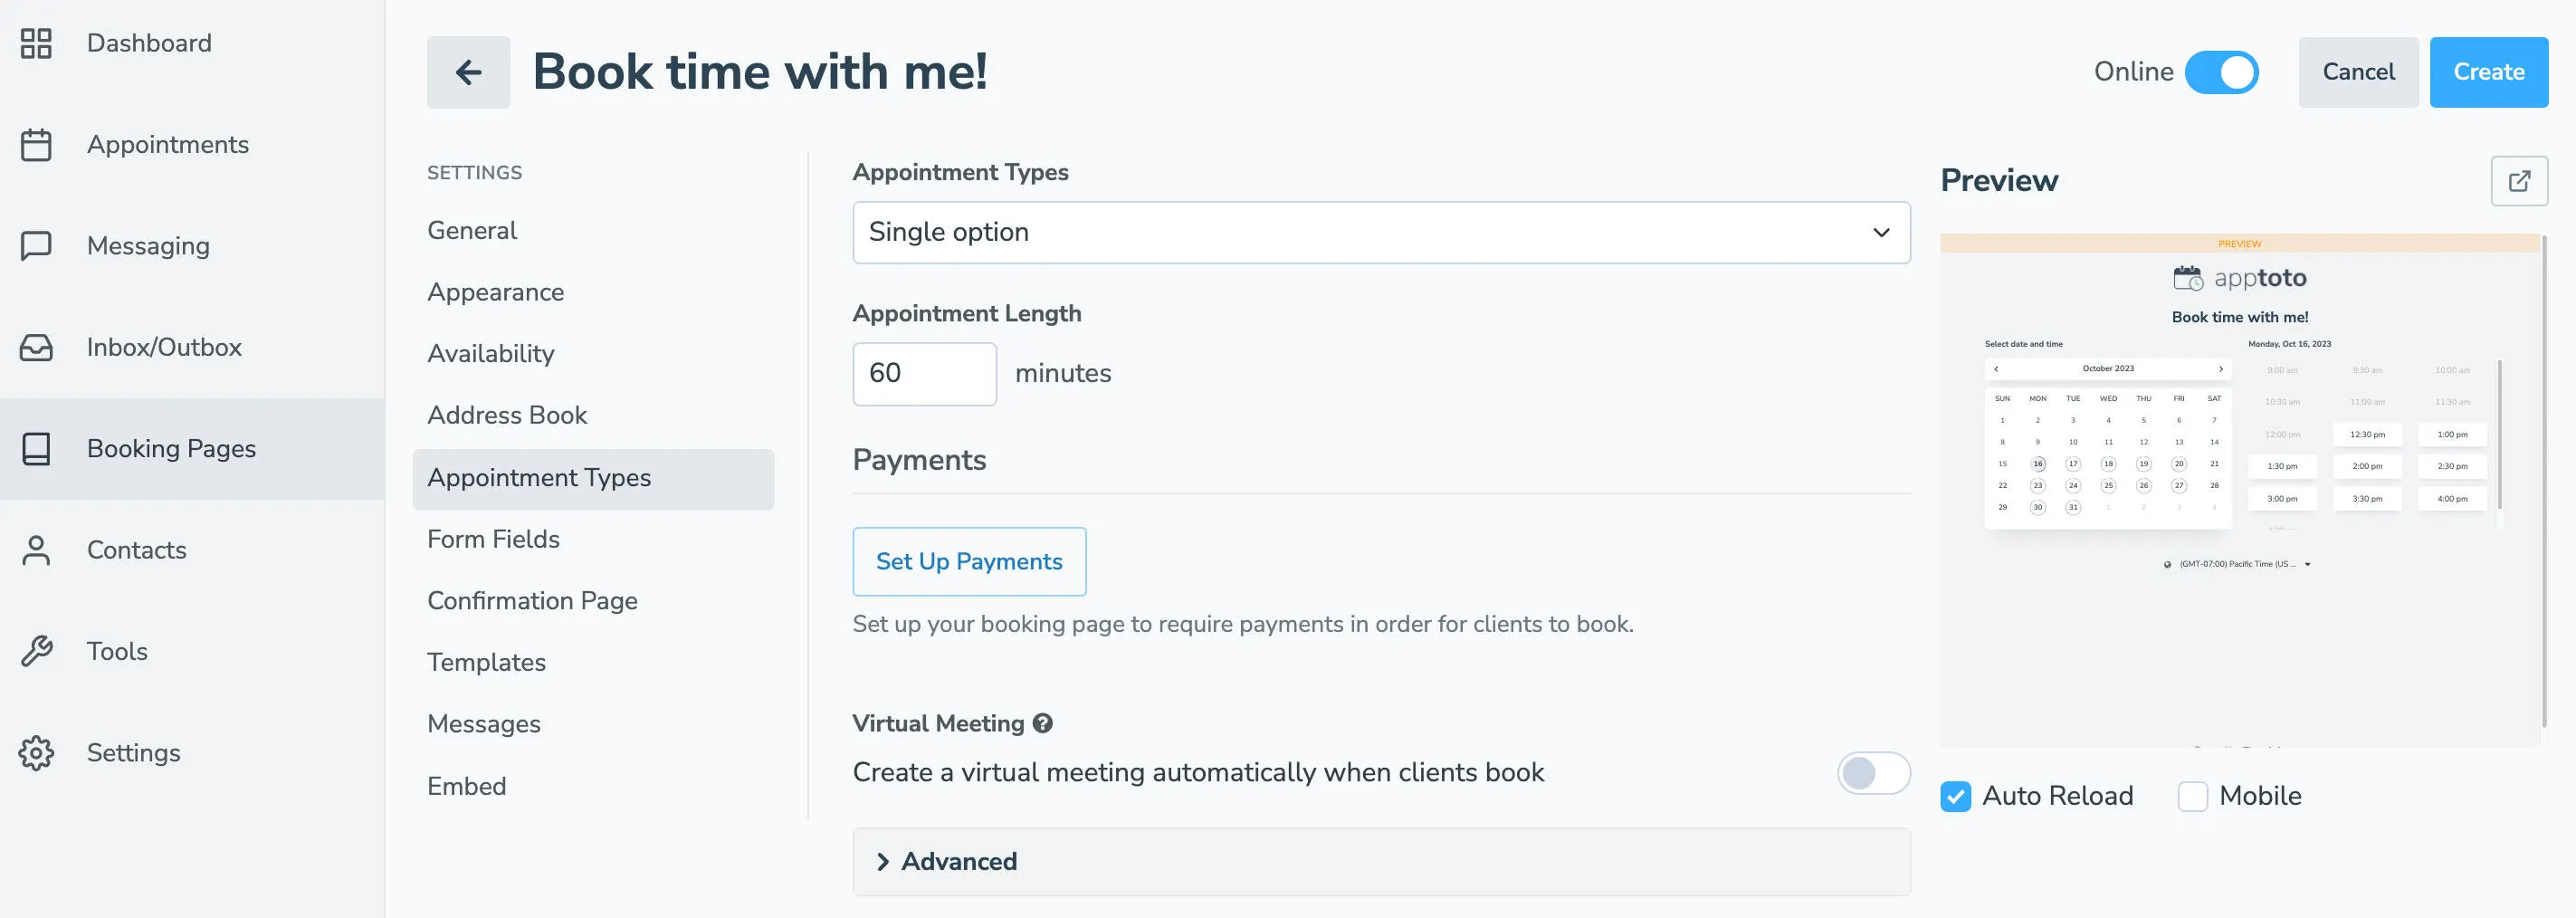Enable virtual meeting auto-creation toggle
The width and height of the screenshot is (2576, 918).
1872,772
